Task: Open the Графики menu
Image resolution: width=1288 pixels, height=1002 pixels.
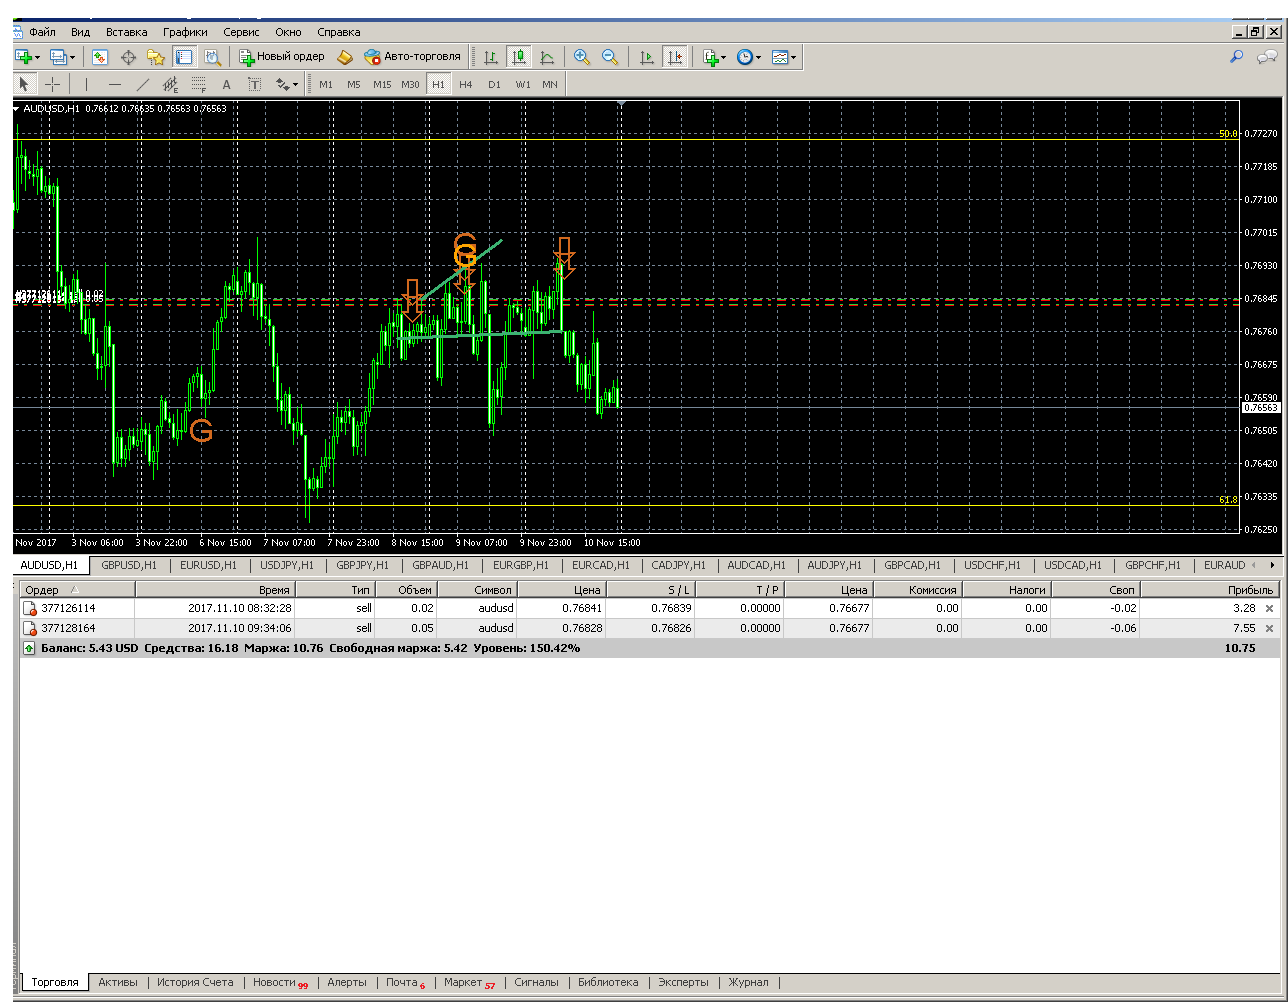Action: pos(185,31)
